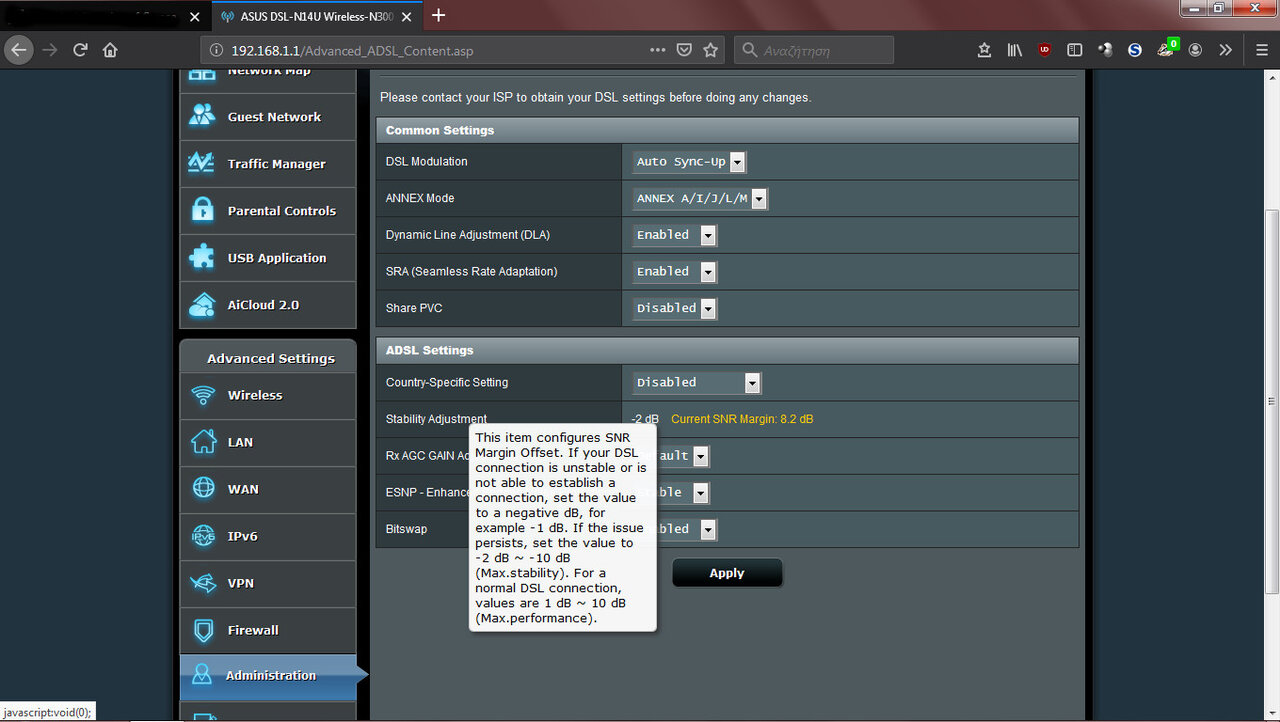
Task: Open the WAN globe icon
Action: pos(203,489)
